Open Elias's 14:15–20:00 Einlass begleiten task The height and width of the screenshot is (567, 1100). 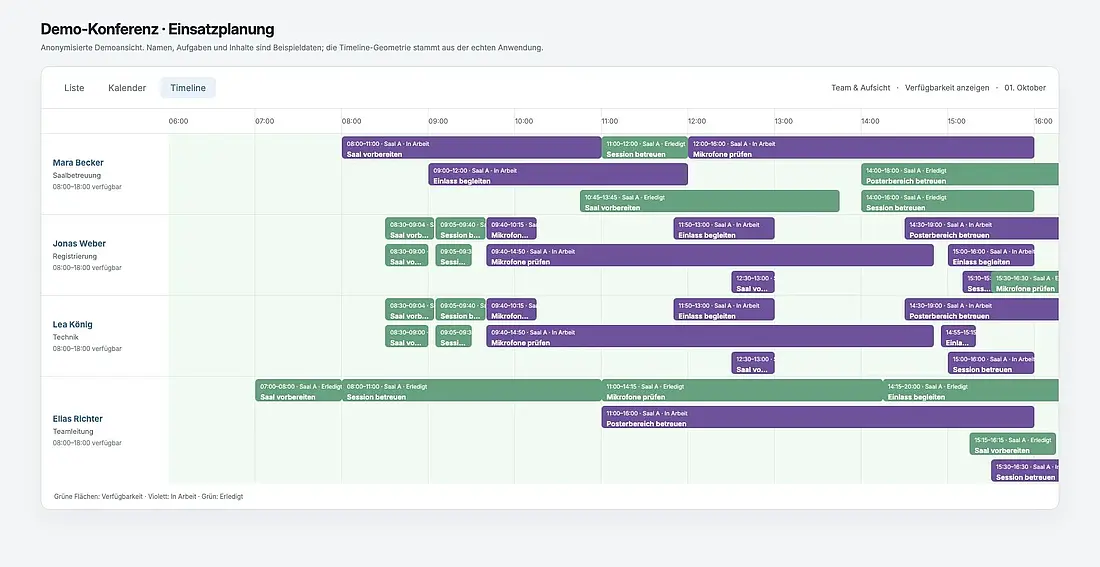971,390
